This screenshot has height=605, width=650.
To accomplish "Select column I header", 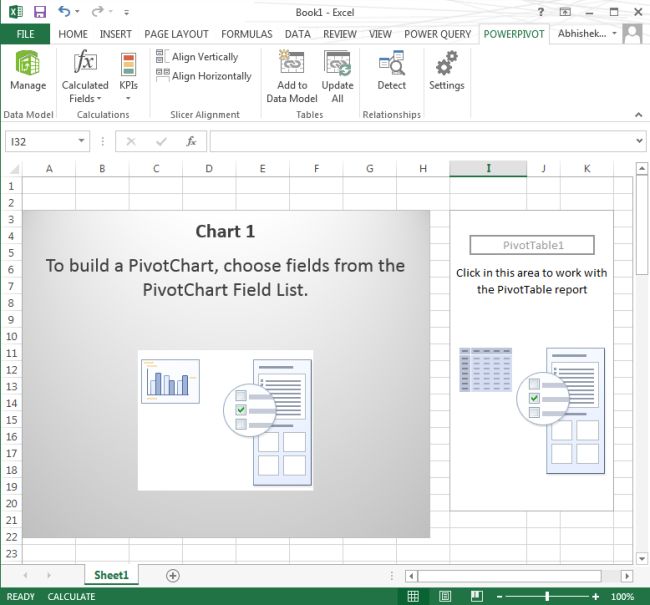I will [488, 168].
